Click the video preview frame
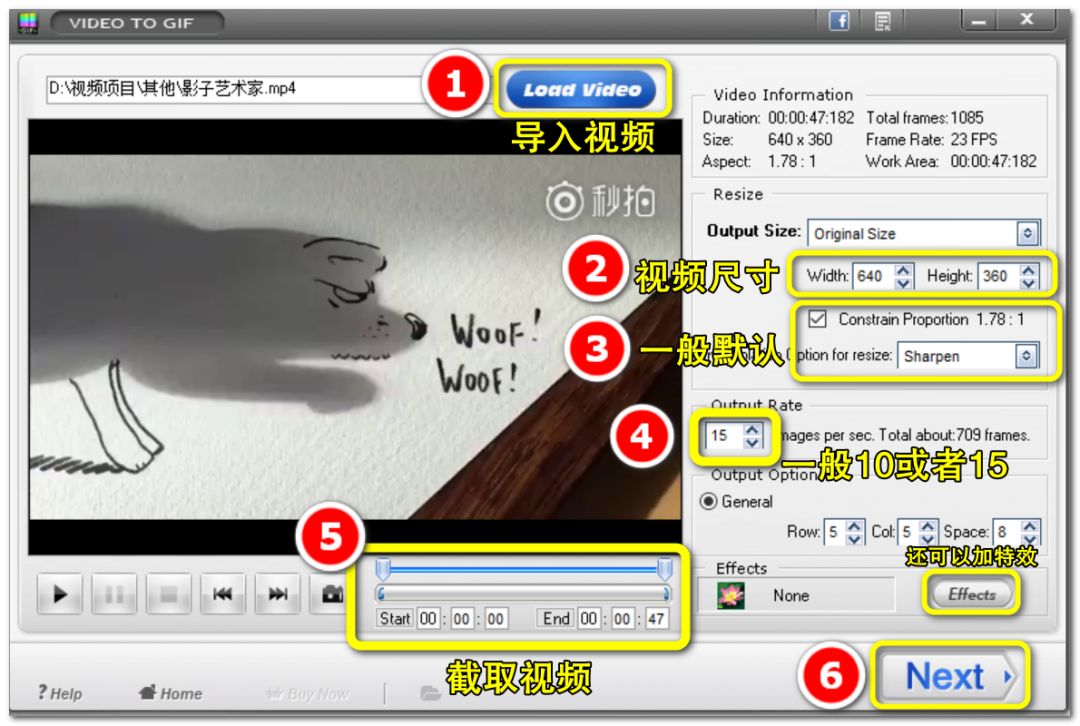The height and width of the screenshot is (726, 1080). 355,336
